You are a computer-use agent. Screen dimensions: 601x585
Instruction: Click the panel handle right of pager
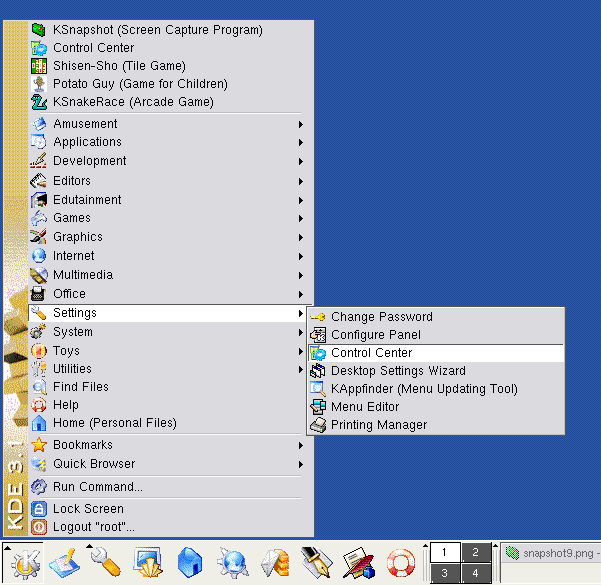point(495,563)
